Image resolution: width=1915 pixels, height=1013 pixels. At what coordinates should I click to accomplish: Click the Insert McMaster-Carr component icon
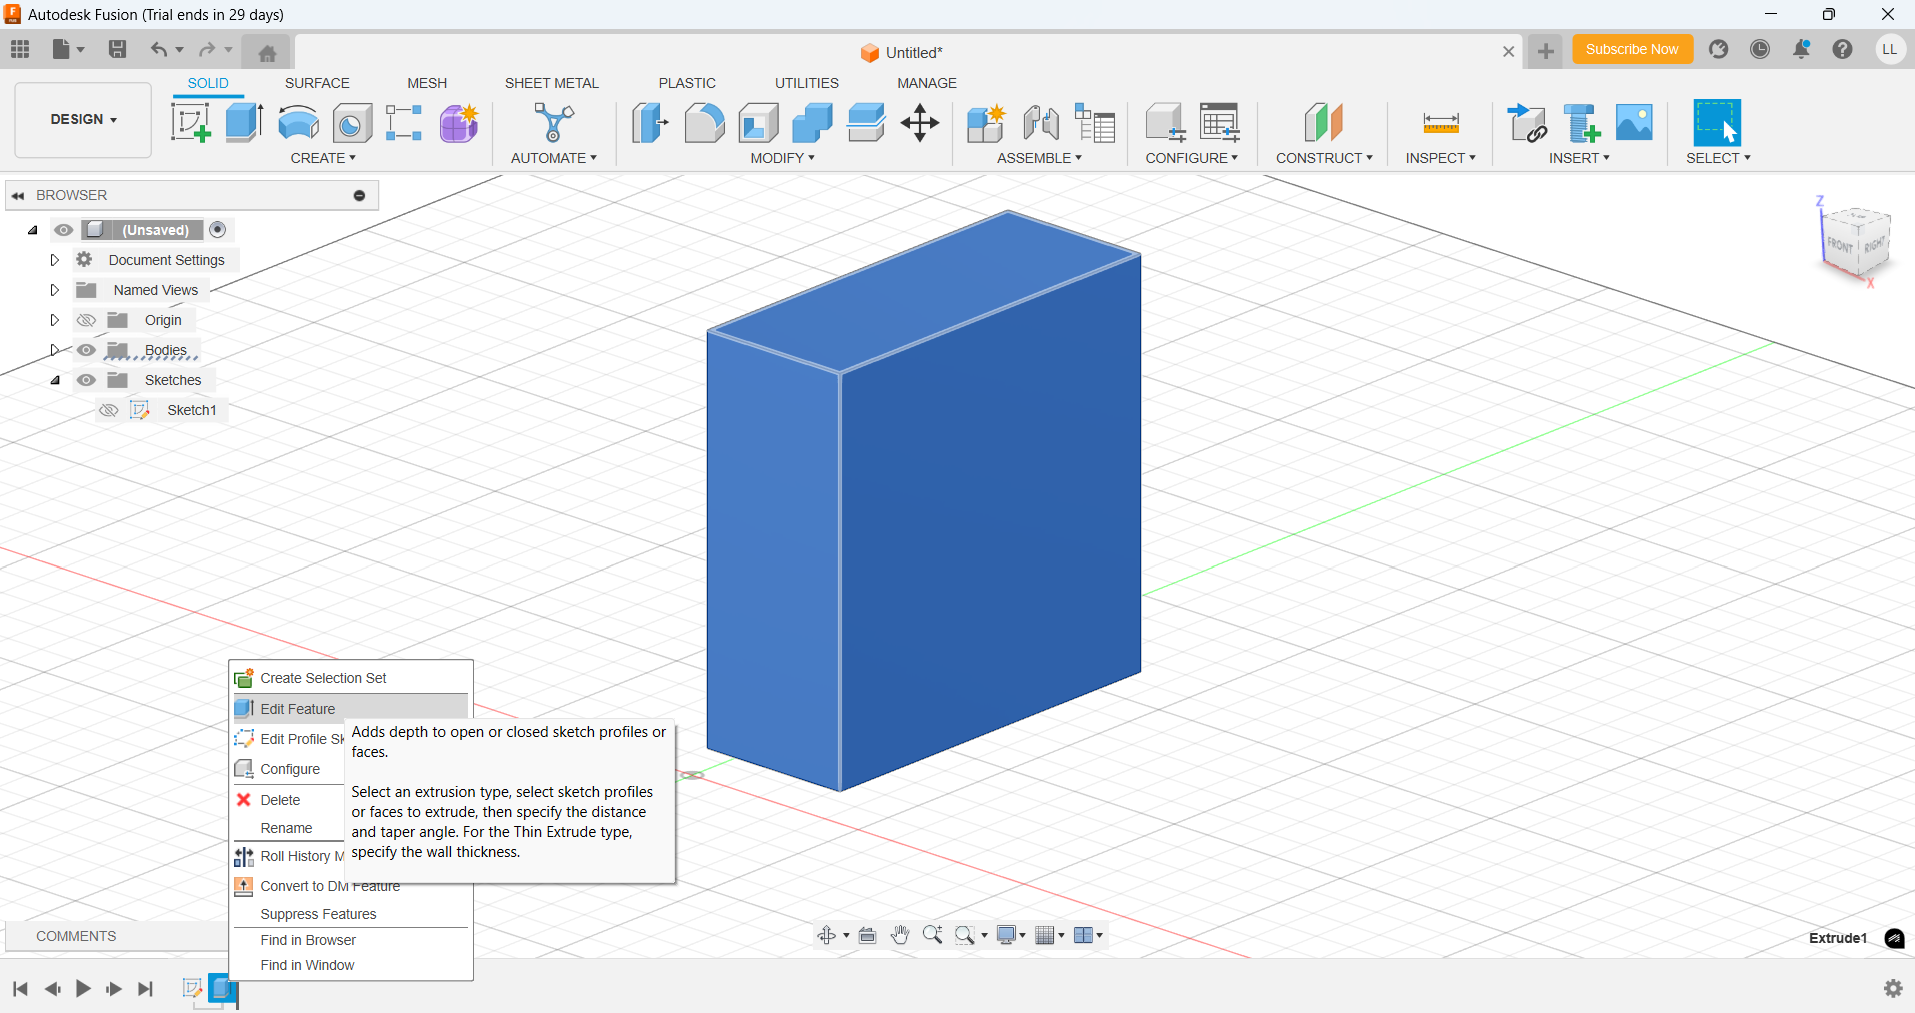1581,123
